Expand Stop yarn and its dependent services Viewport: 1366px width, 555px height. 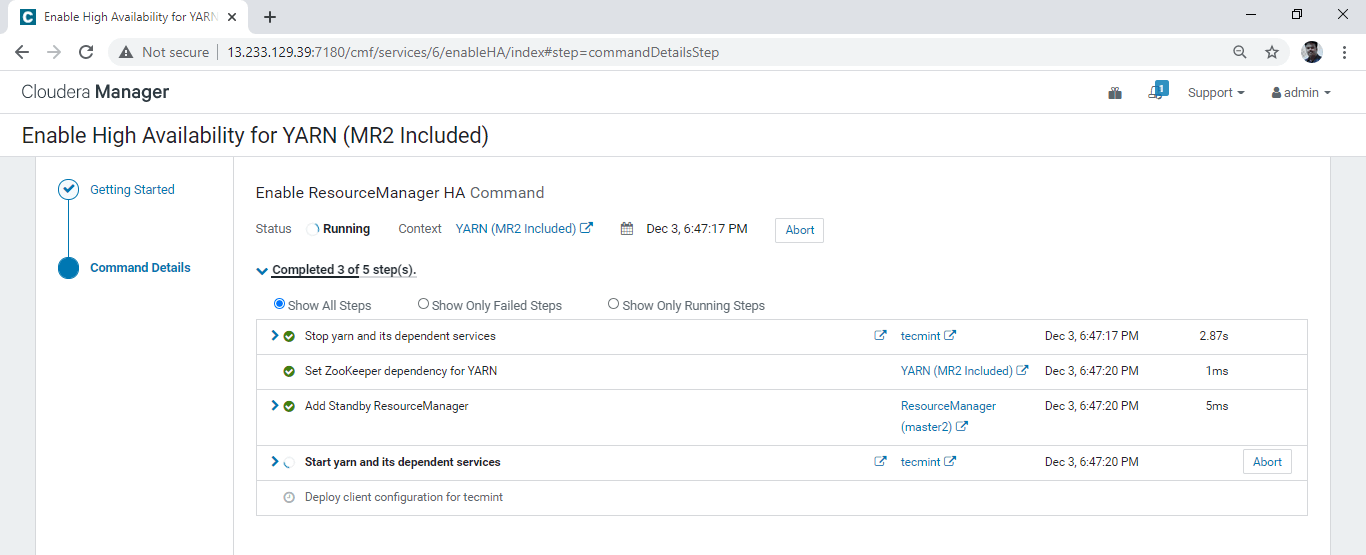[275, 336]
